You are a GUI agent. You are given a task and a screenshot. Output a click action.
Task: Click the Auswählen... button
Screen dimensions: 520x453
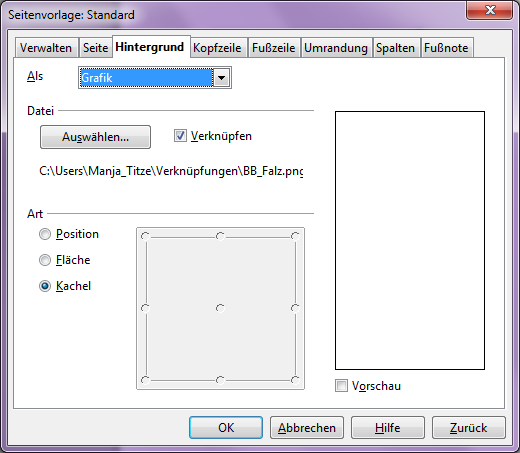(x=95, y=137)
